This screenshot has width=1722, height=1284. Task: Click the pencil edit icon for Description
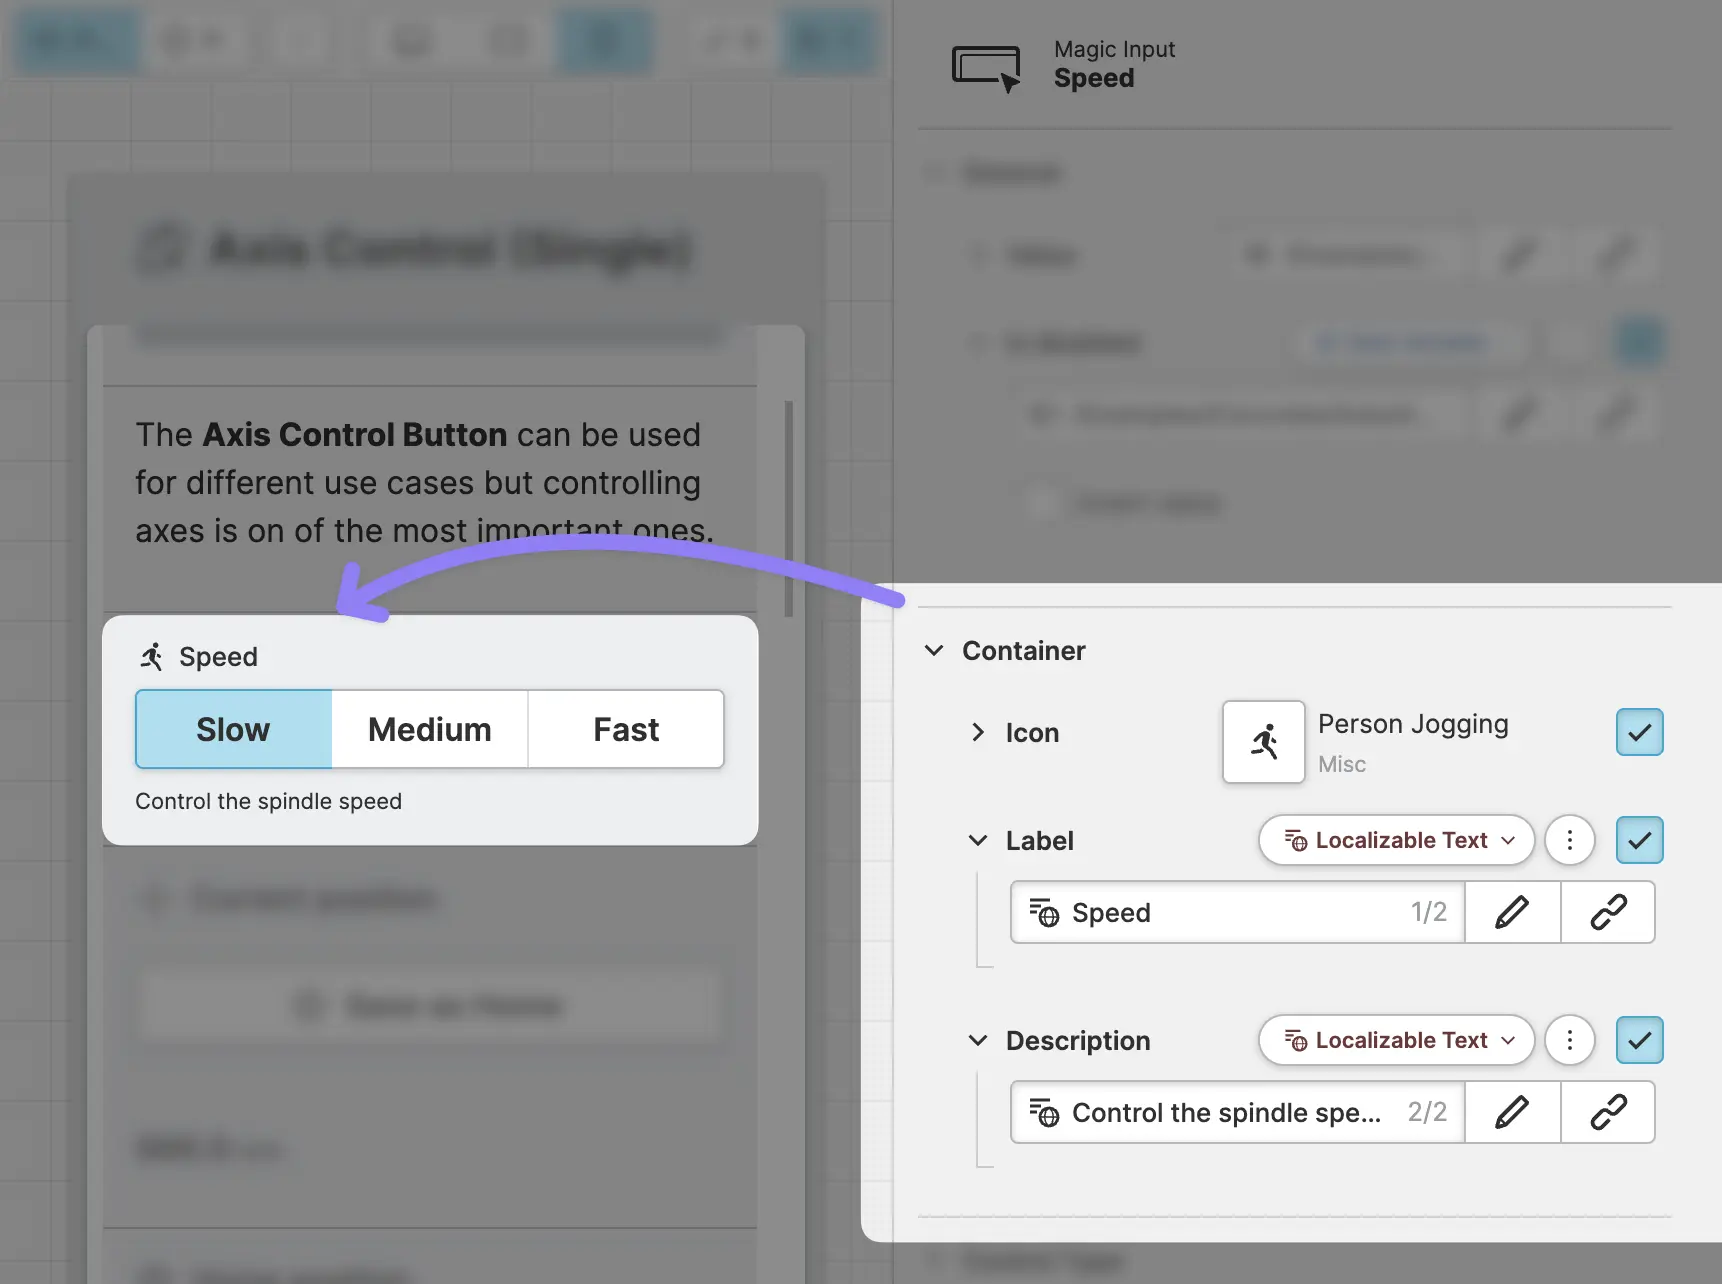pyautogui.click(x=1512, y=1112)
